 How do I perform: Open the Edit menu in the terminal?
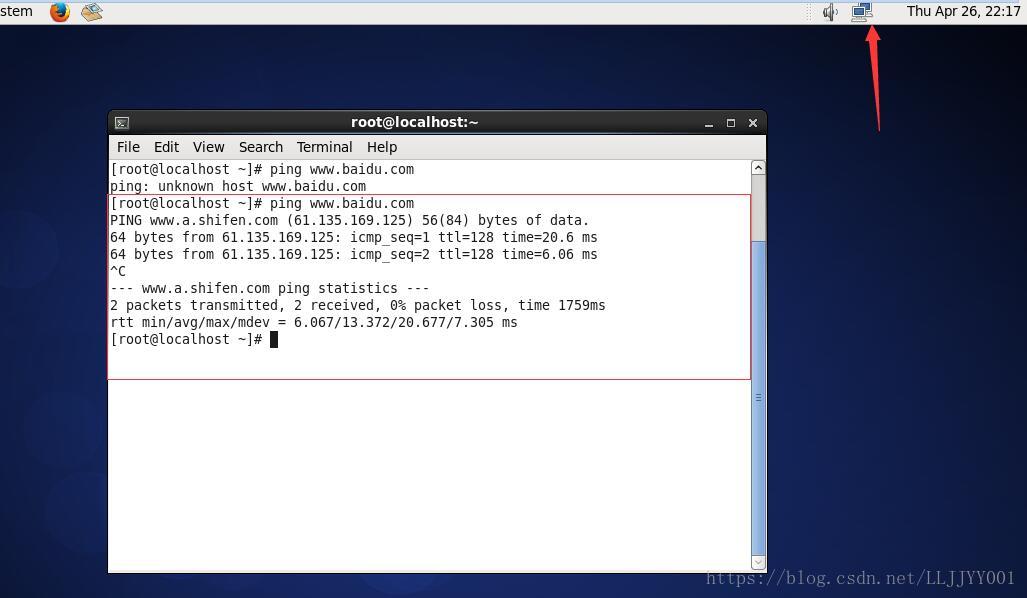(x=166, y=147)
